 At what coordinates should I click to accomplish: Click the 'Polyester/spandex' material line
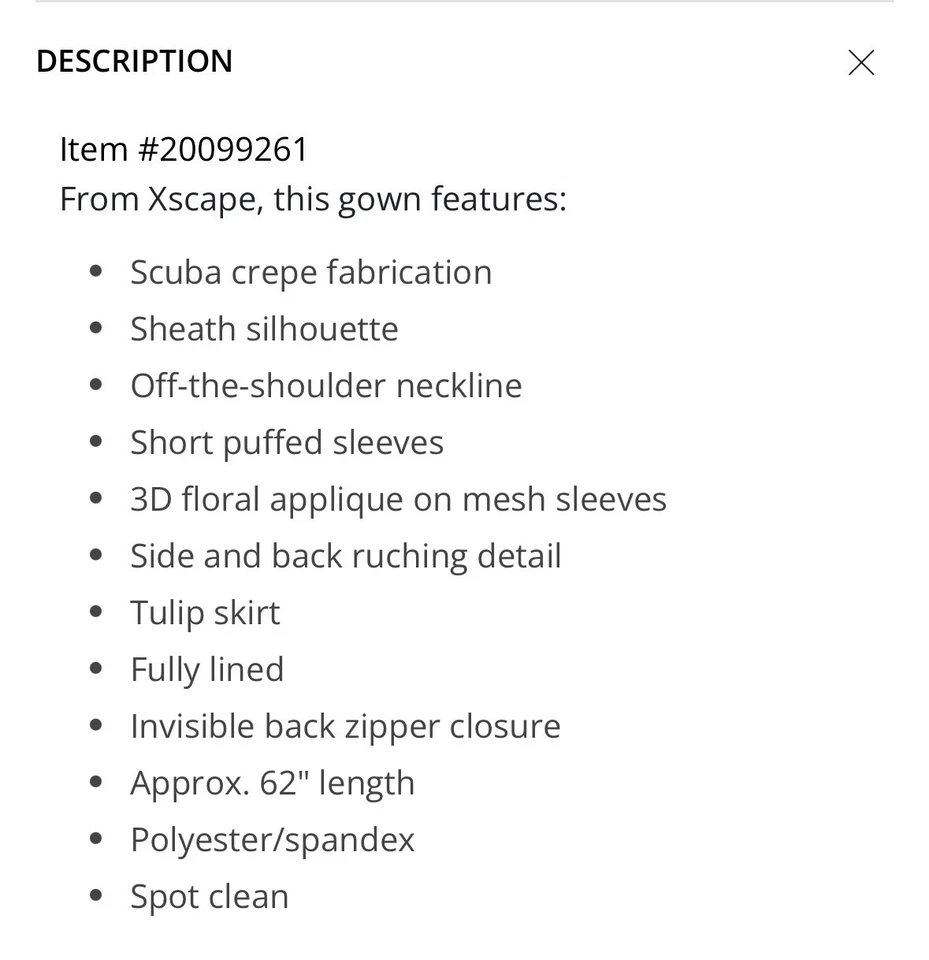(x=272, y=840)
